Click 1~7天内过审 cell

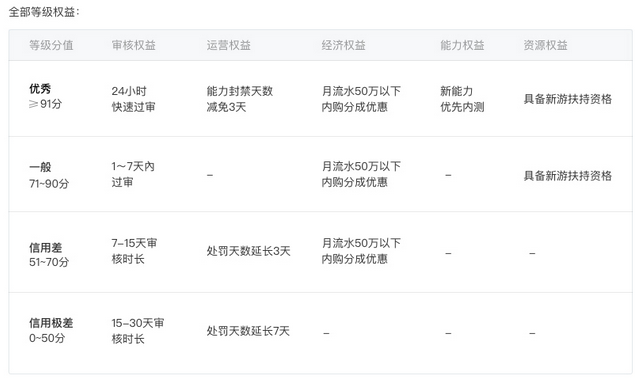pos(133,174)
